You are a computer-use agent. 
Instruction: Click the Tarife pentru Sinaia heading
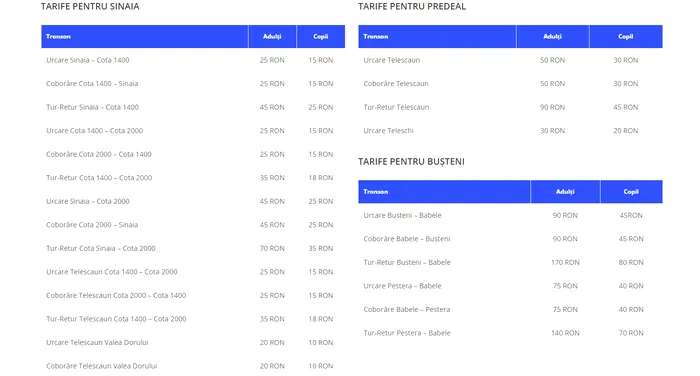tap(90, 7)
